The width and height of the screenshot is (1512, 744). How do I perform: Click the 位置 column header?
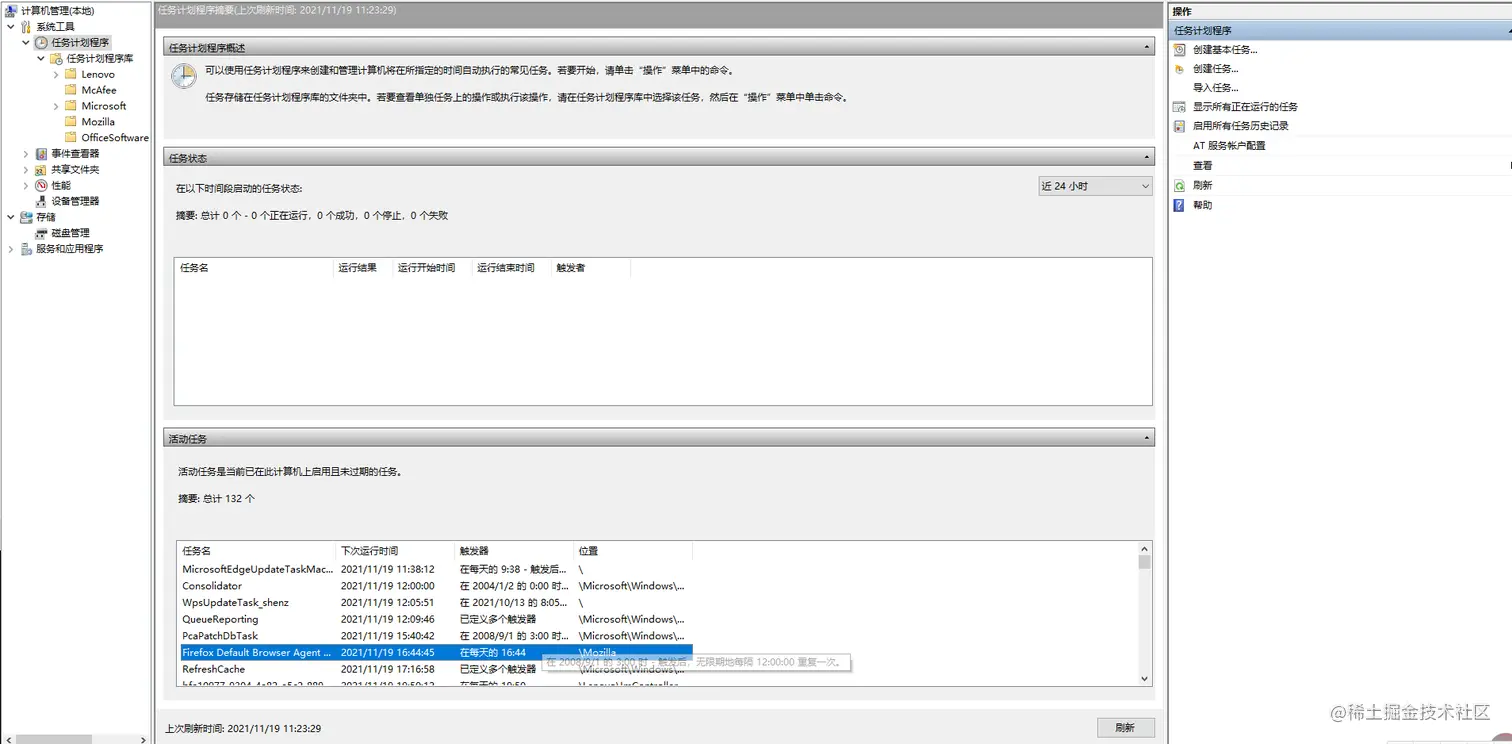(x=633, y=551)
